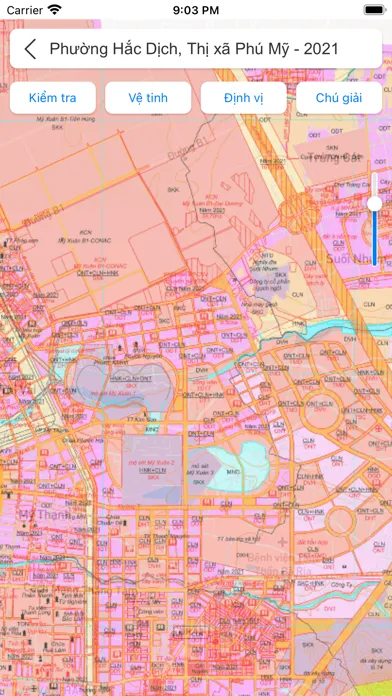Tap the Carrier label in status bar

pos(25,10)
